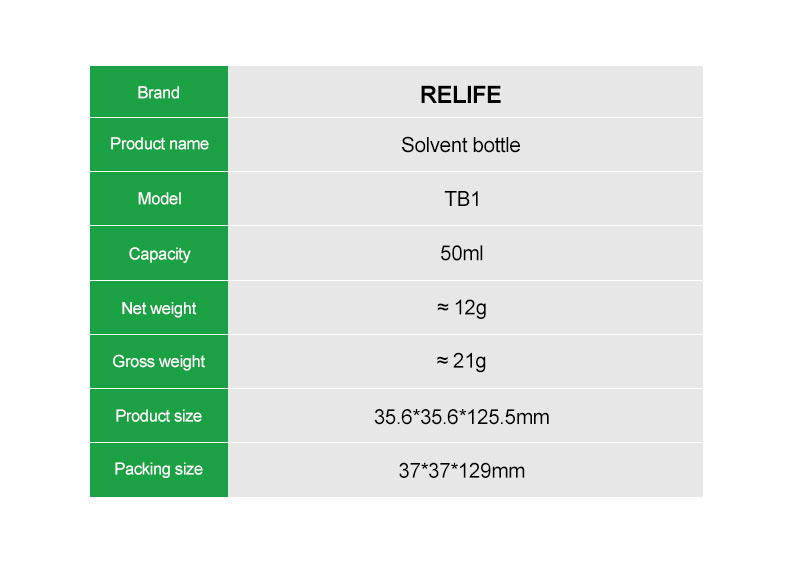
Task: Select the Solvent bottle value
Action: 460,145
